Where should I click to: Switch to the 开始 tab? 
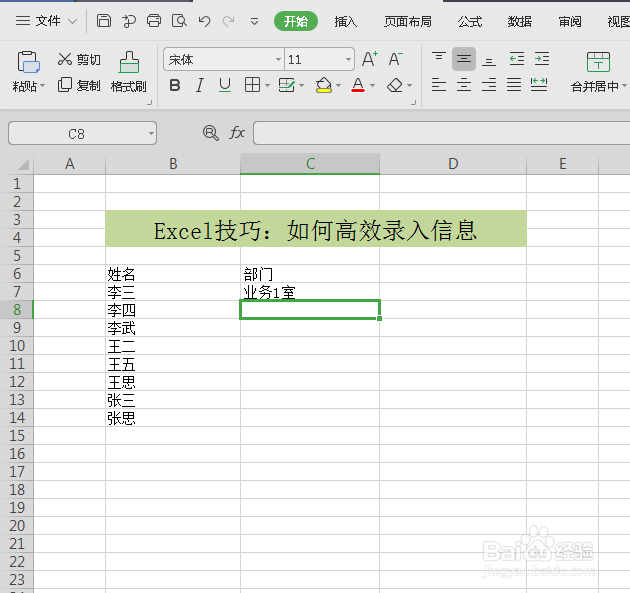coord(296,21)
